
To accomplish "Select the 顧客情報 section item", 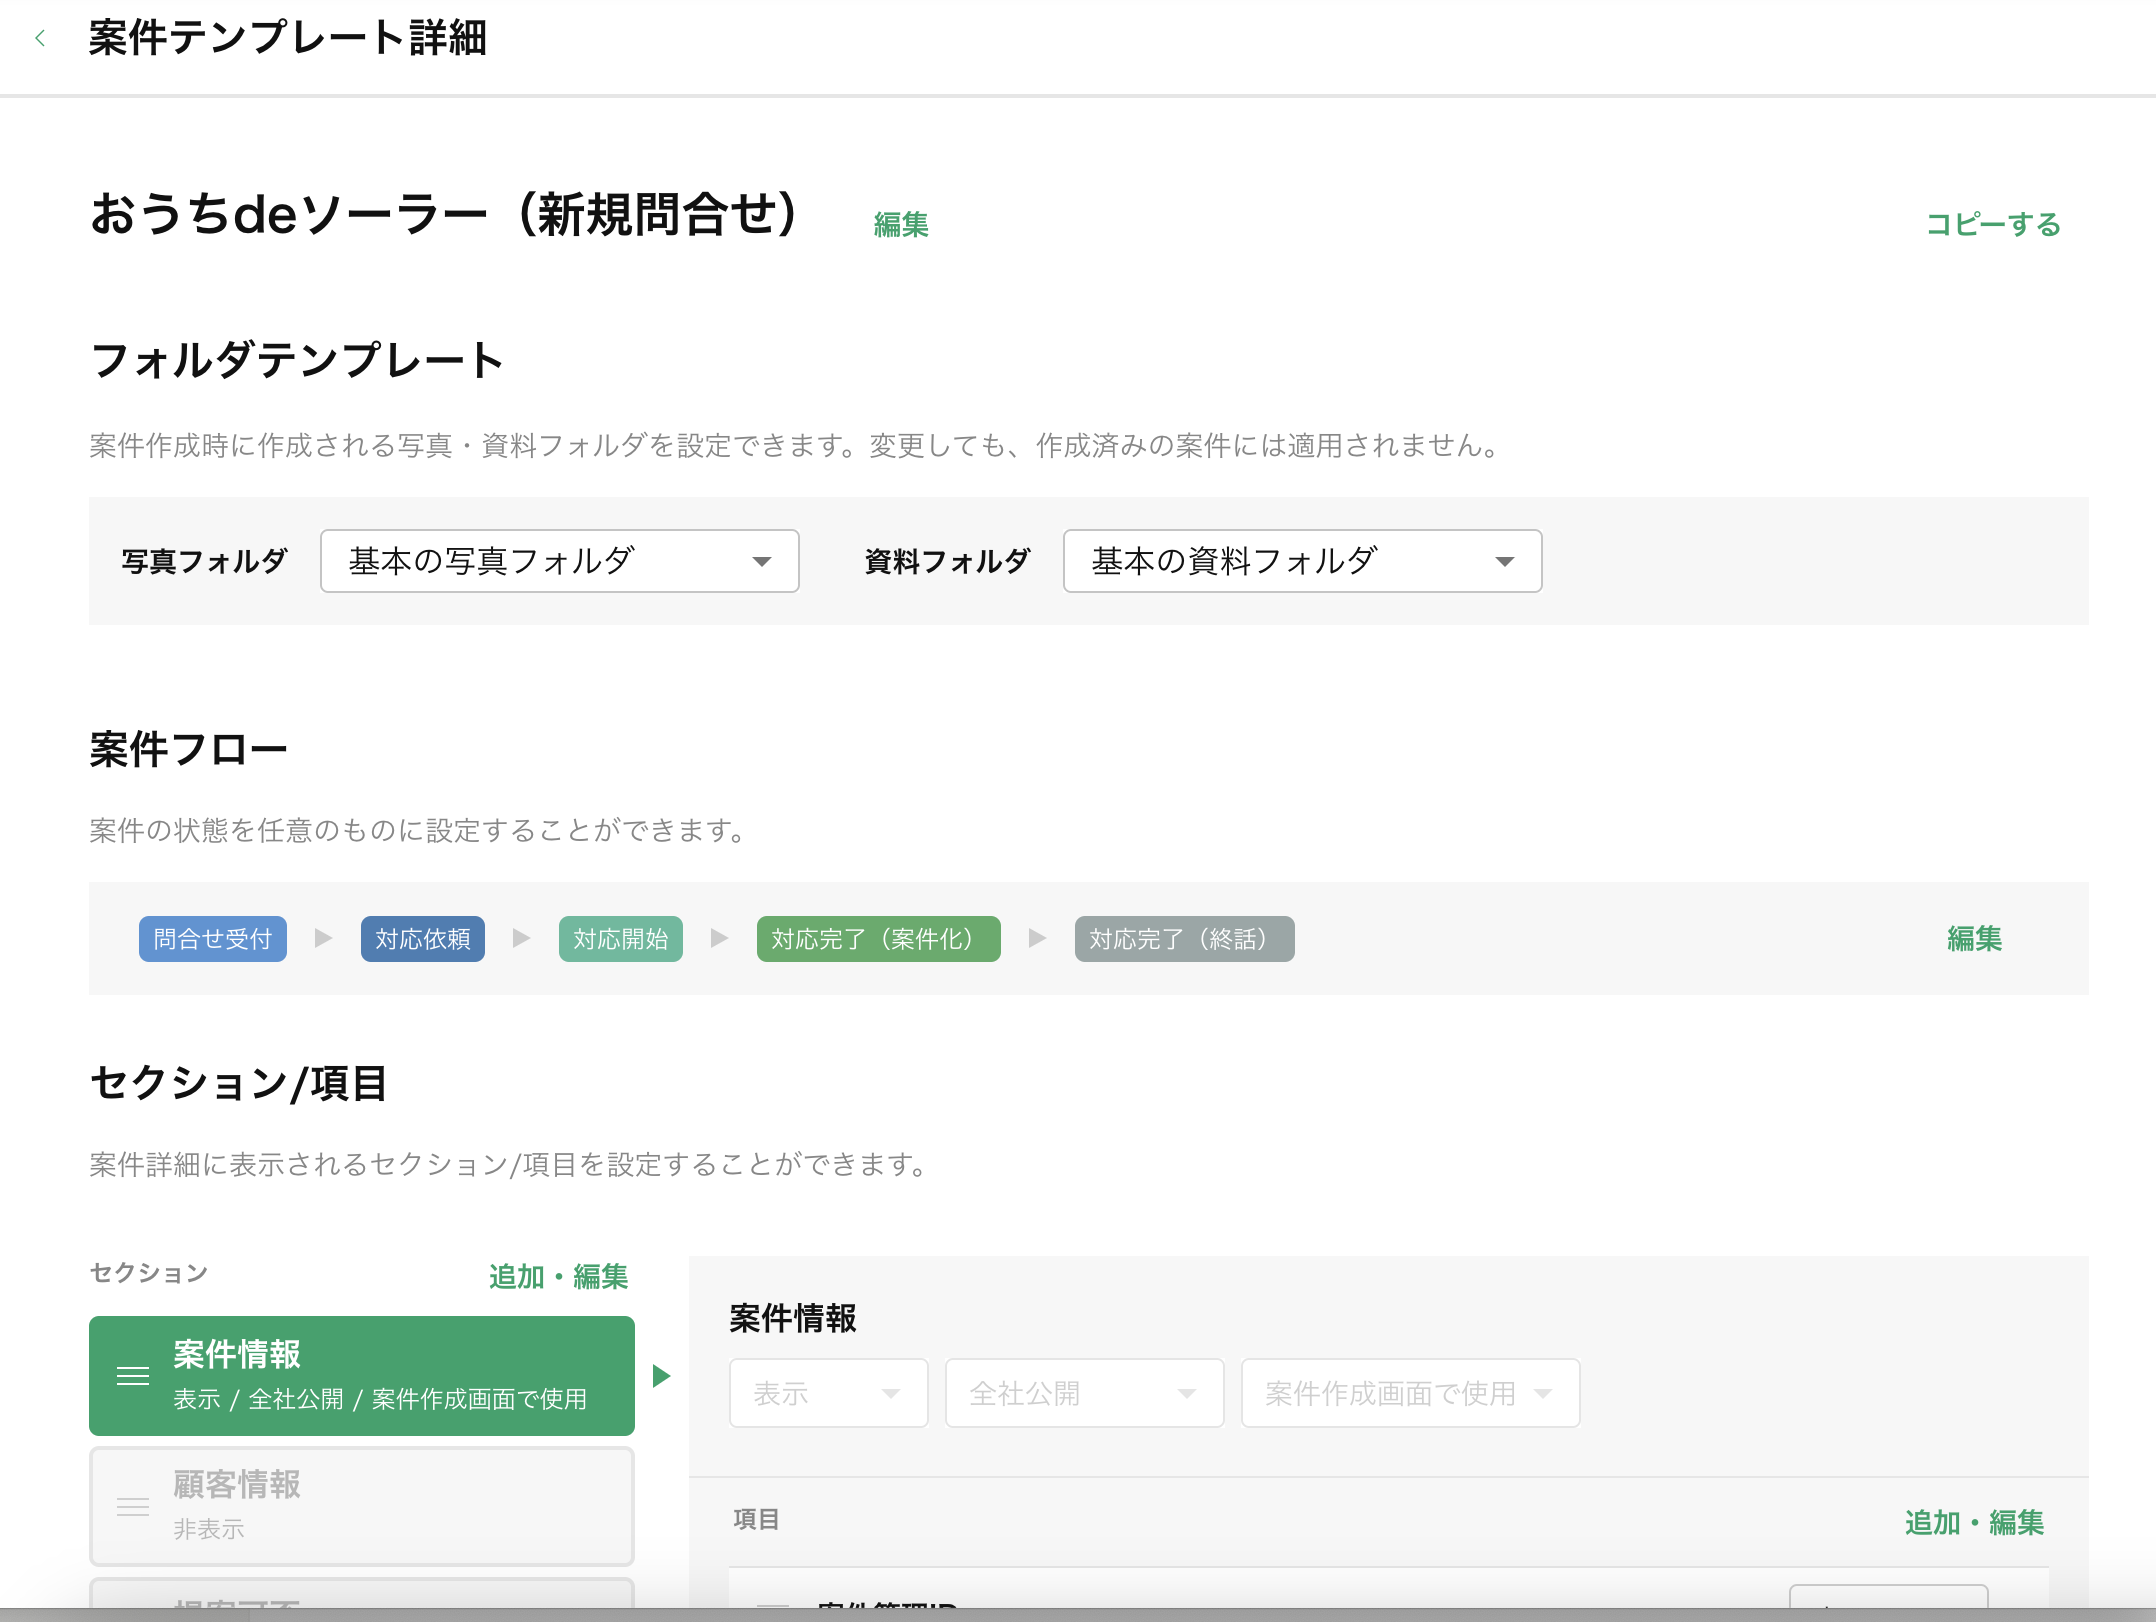I will [380, 1506].
